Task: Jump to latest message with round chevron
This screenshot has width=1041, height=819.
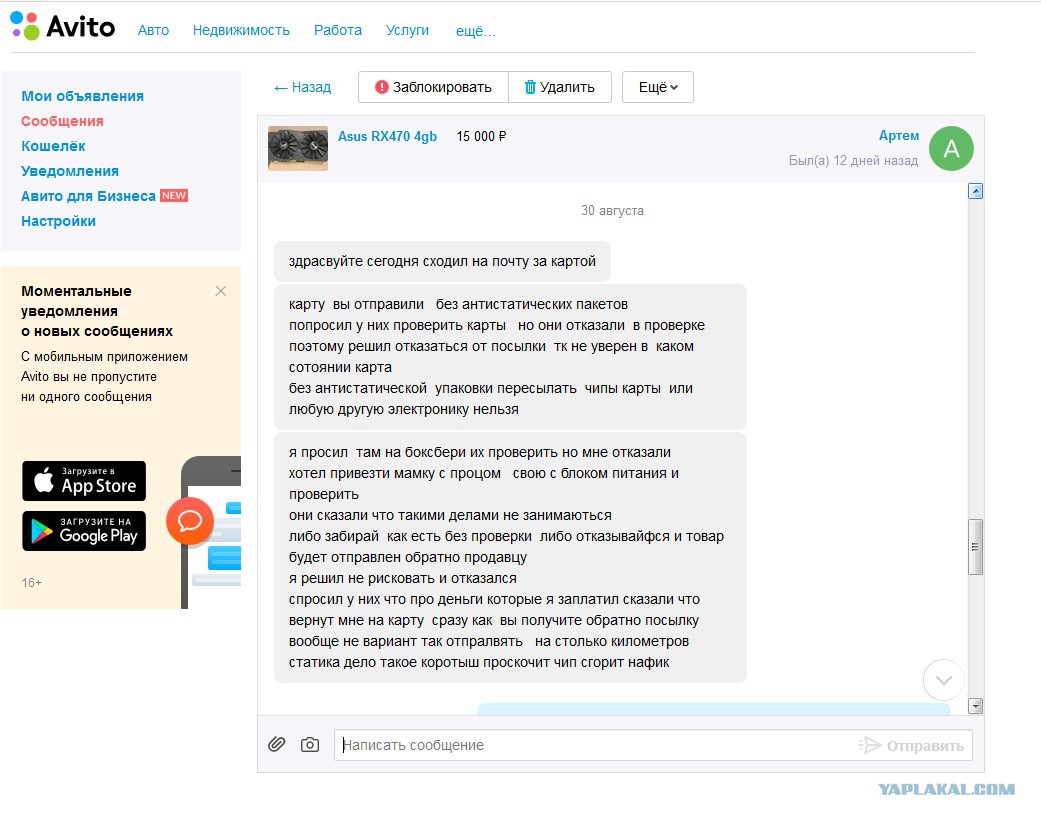Action: pyautogui.click(x=943, y=680)
